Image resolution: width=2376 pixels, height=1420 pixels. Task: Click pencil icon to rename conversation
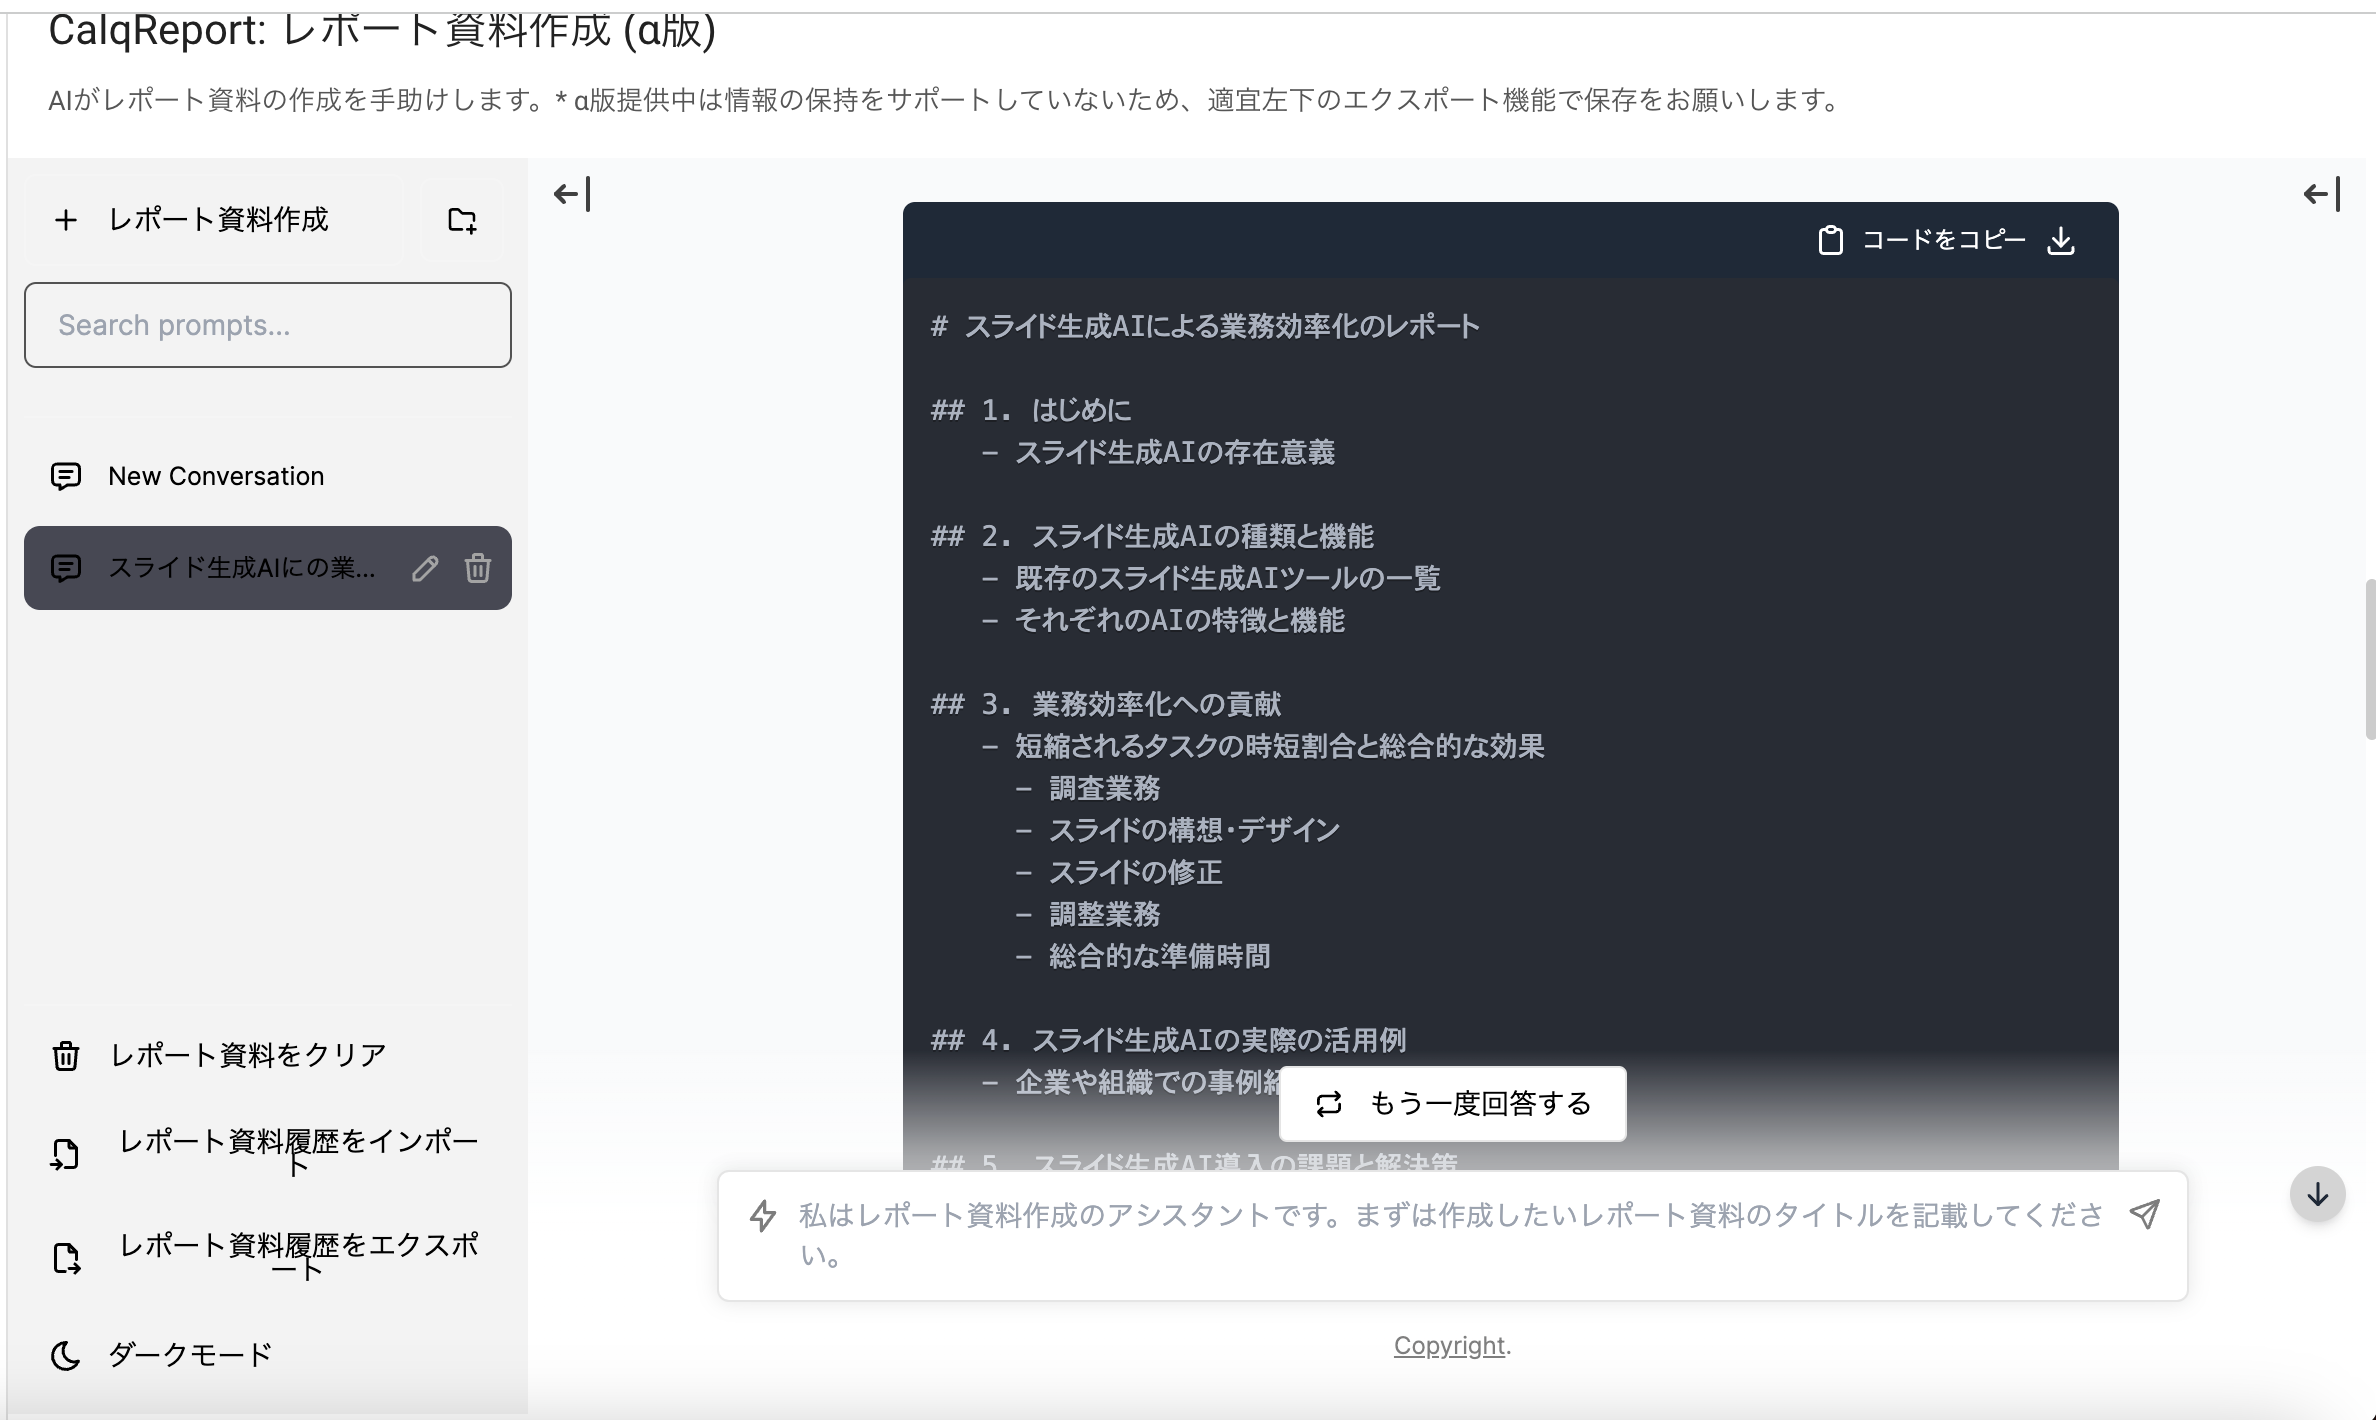[x=425, y=568]
